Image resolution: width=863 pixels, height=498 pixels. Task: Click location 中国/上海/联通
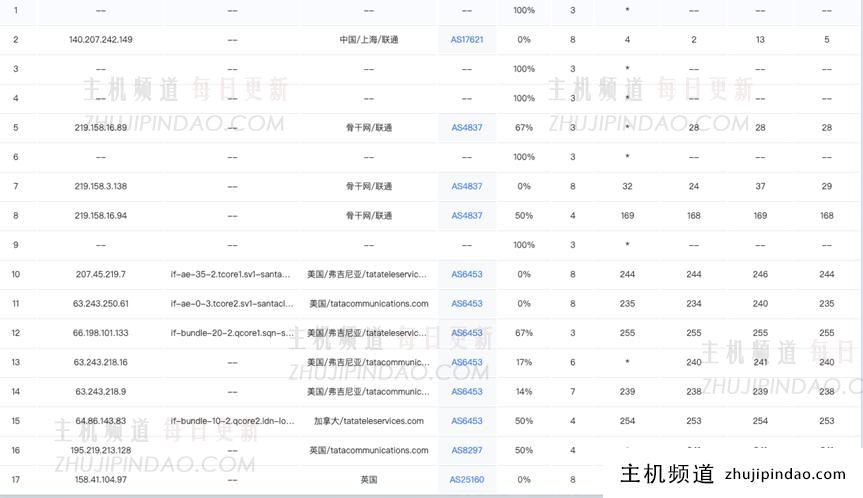369,40
